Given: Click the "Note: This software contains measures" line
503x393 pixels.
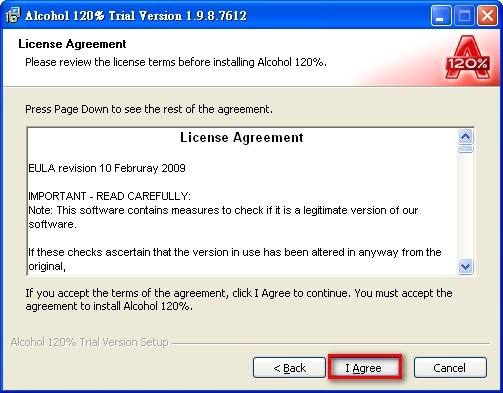Looking at the screenshot, I should click(223, 217).
